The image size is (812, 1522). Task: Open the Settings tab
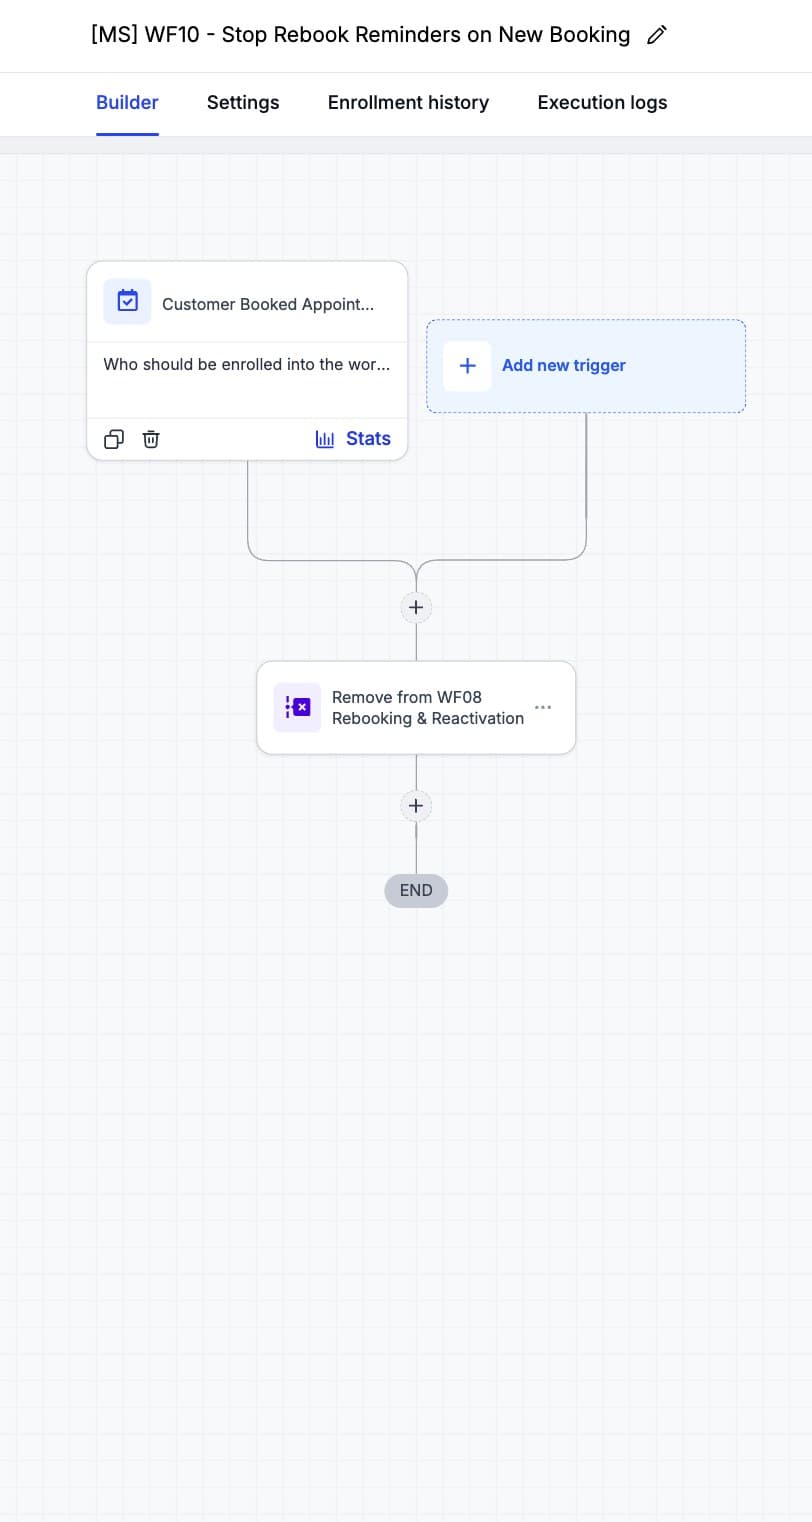[243, 102]
